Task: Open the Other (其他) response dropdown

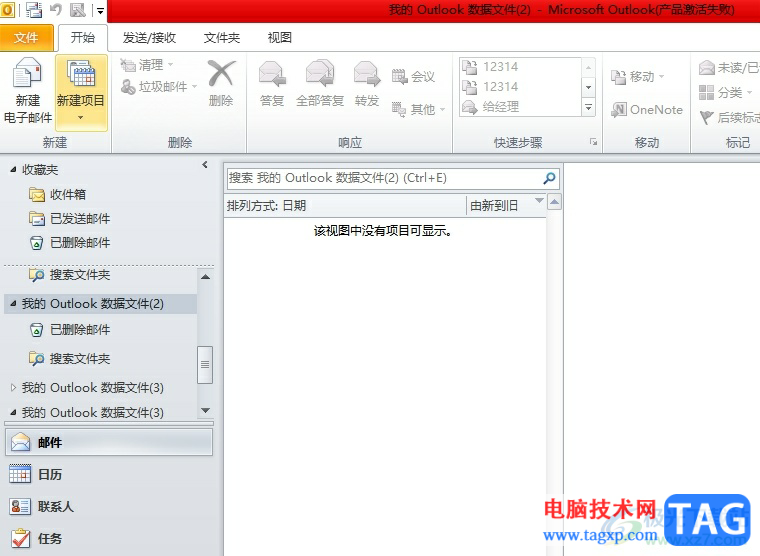Action: coord(418,110)
